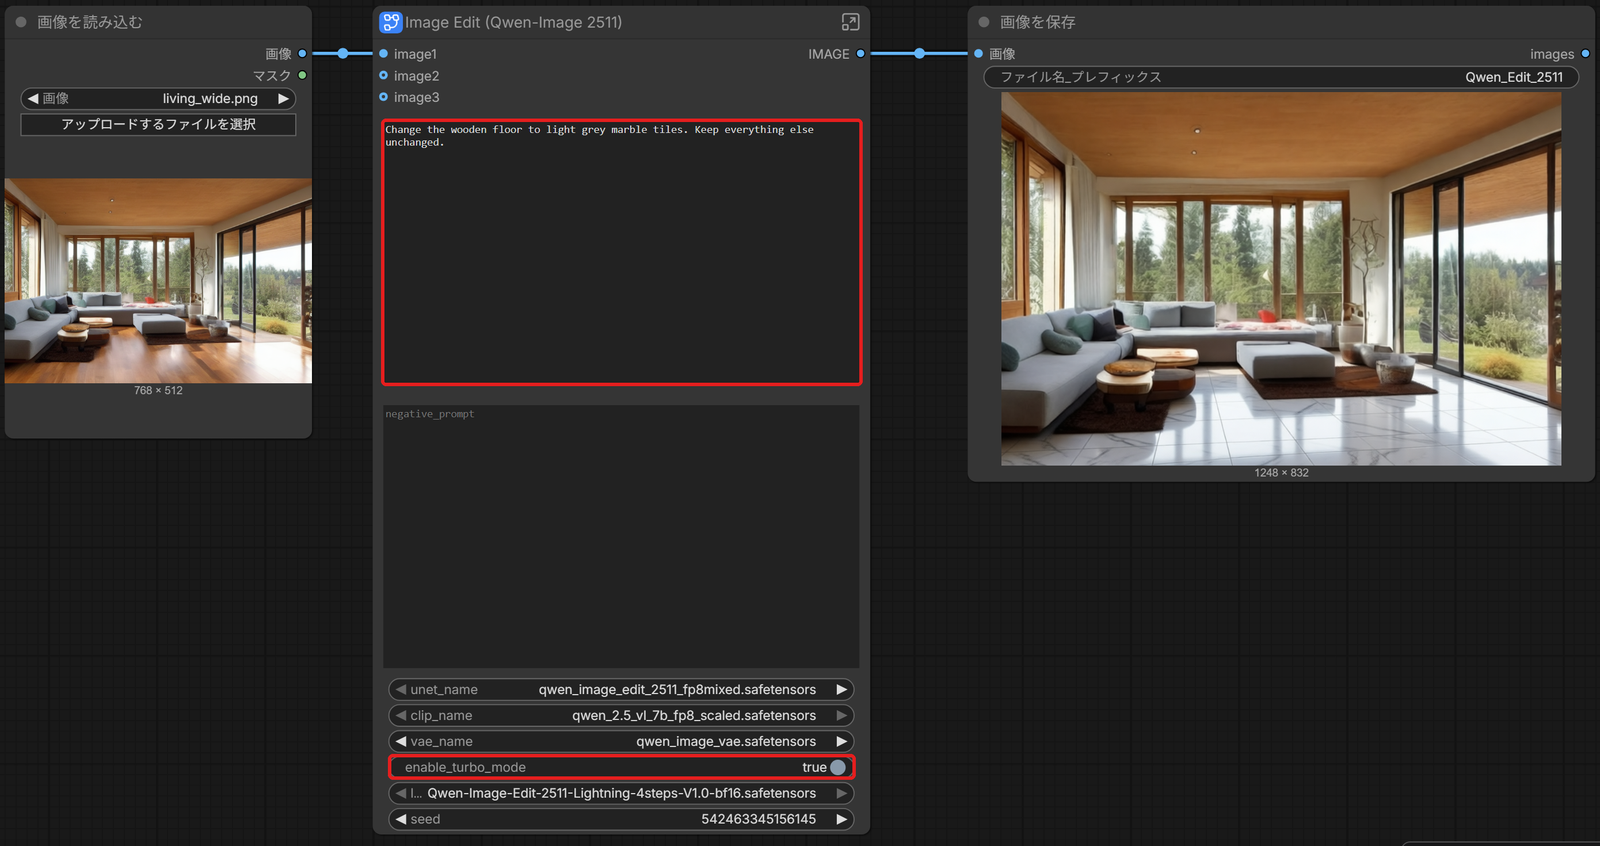Click アップロードするファイルを選択 upload button
This screenshot has width=1600, height=846.
point(158,124)
